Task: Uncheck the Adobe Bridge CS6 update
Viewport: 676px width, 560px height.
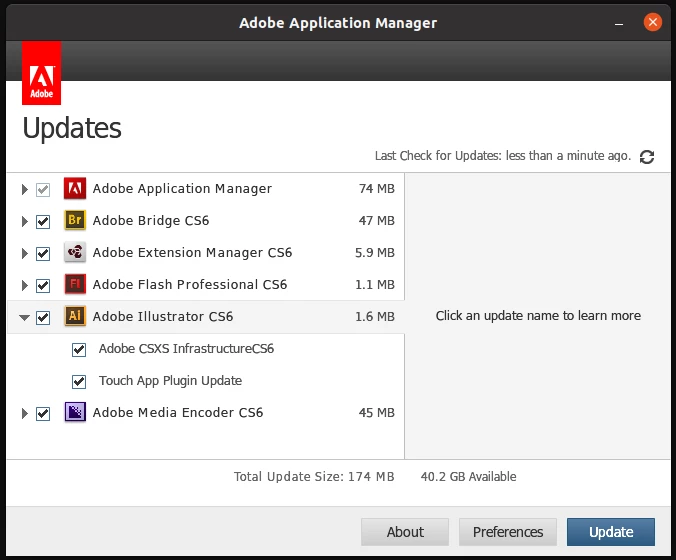Action: coord(43,222)
